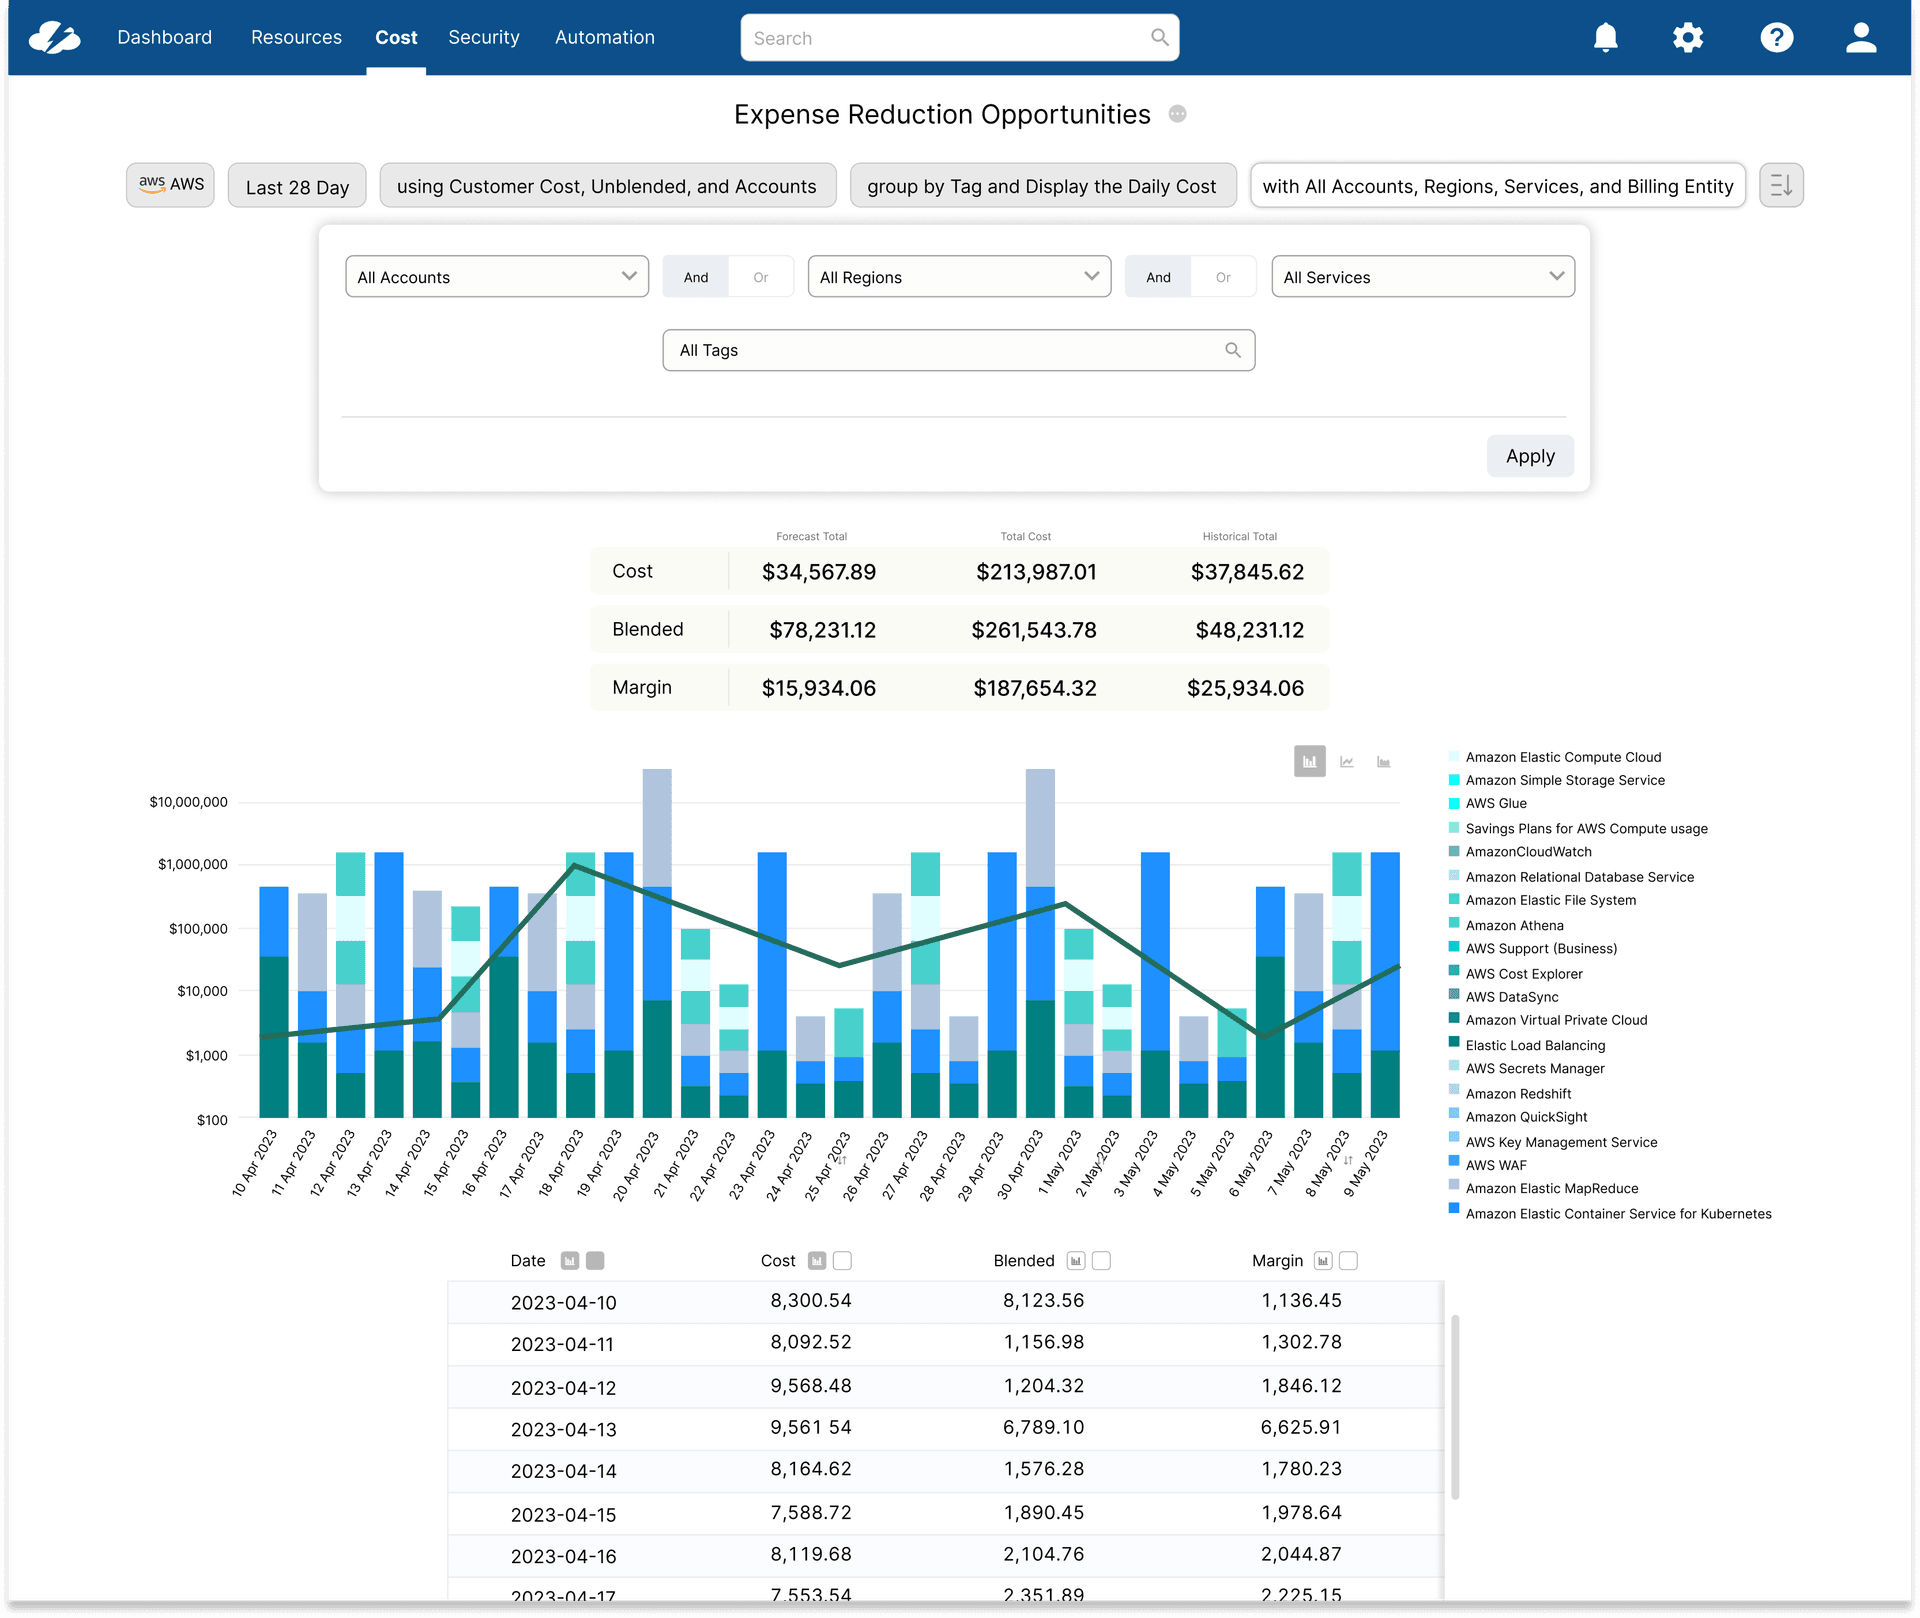This screenshot has height=1618, width=1920.
Task: Click the options icon beside page title
Action: click(1178, 114)
